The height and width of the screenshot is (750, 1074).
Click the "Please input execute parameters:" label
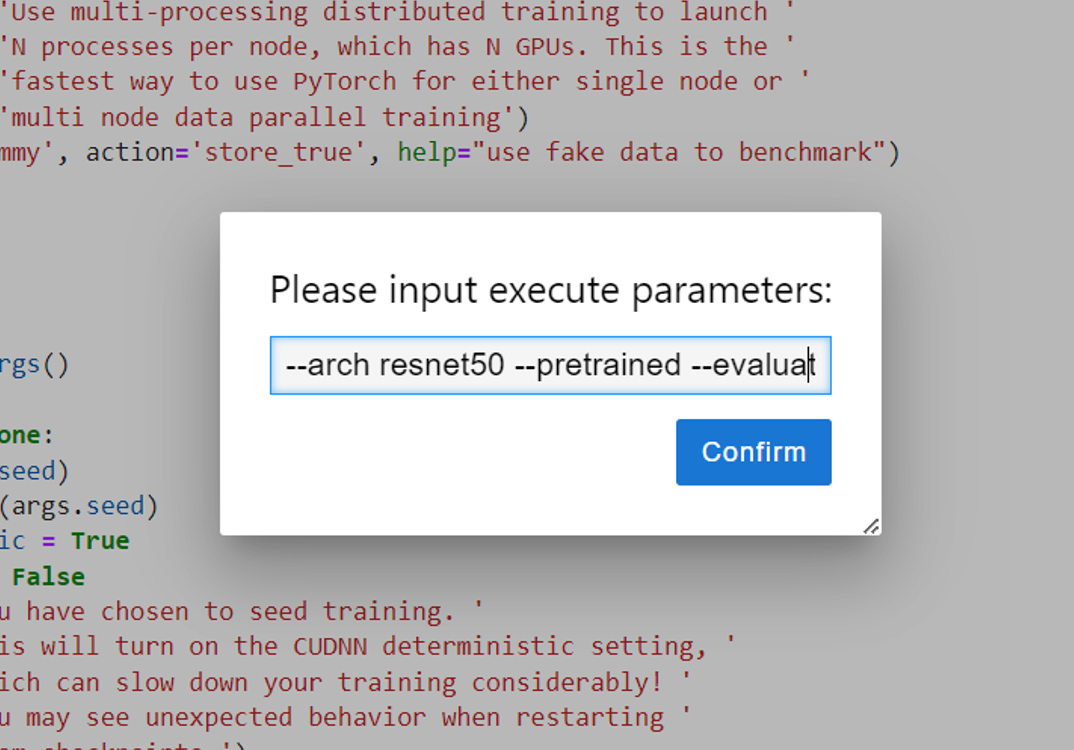550,290
